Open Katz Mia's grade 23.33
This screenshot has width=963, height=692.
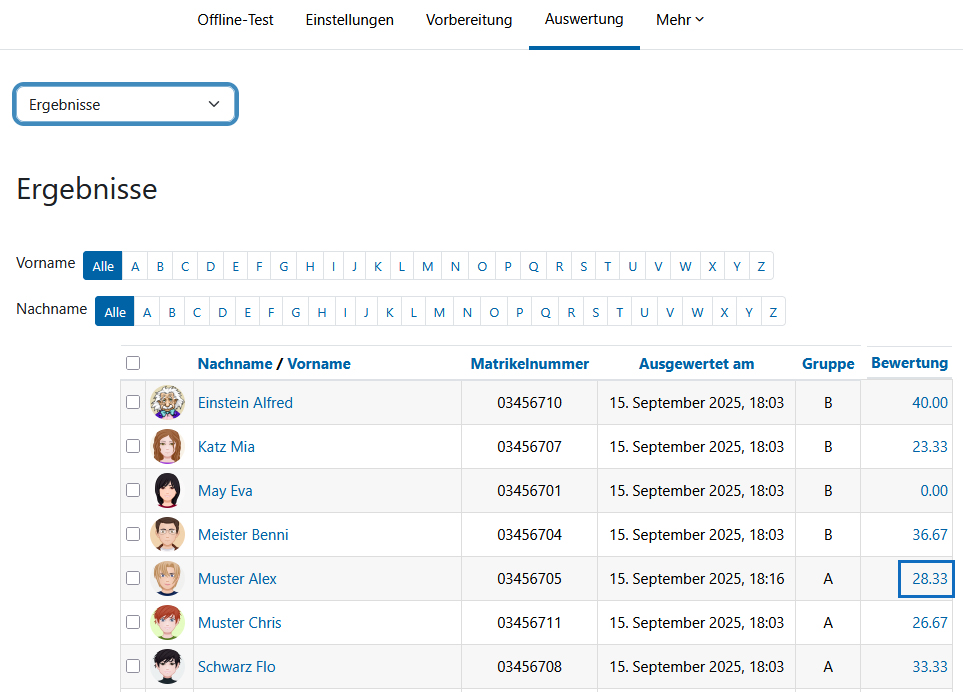[x=930, y=446]
